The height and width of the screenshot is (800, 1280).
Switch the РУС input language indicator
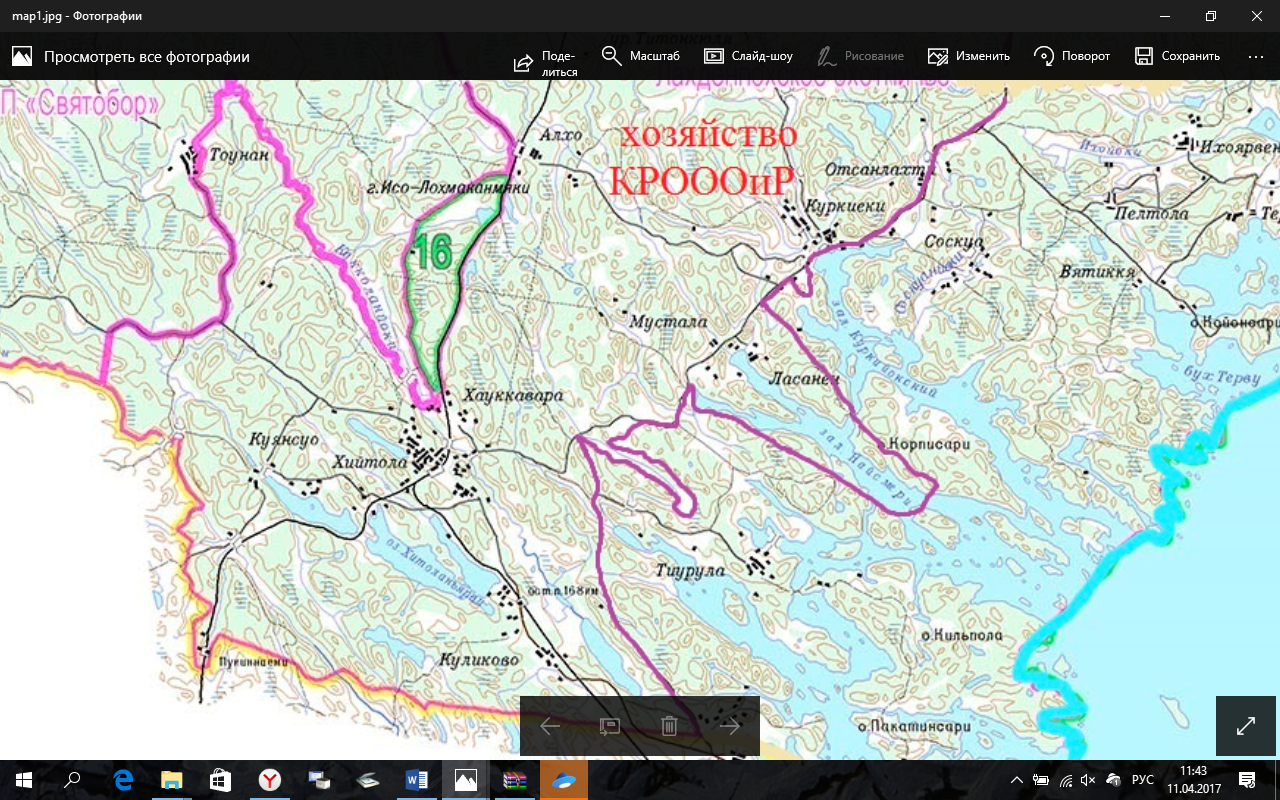[x=1142, y=780]
